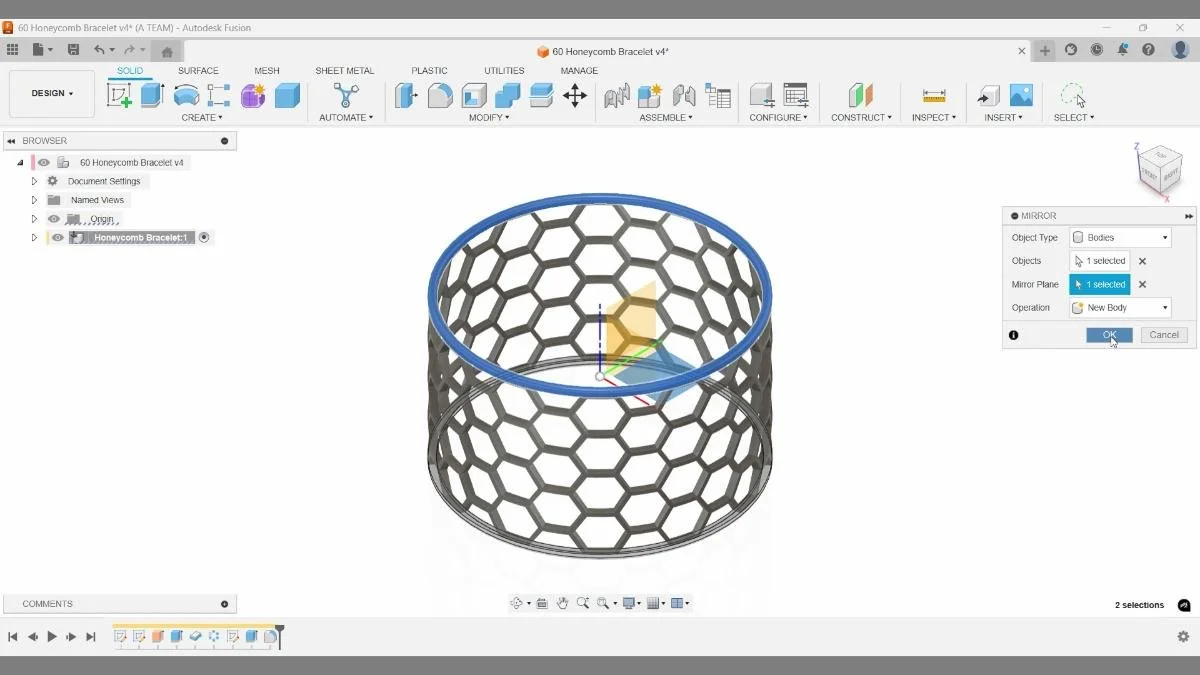Toggle visibility of 60 Honeycomb Bracelet v4 root
The width and height of the screenshot is (1200, 675).
44,162
